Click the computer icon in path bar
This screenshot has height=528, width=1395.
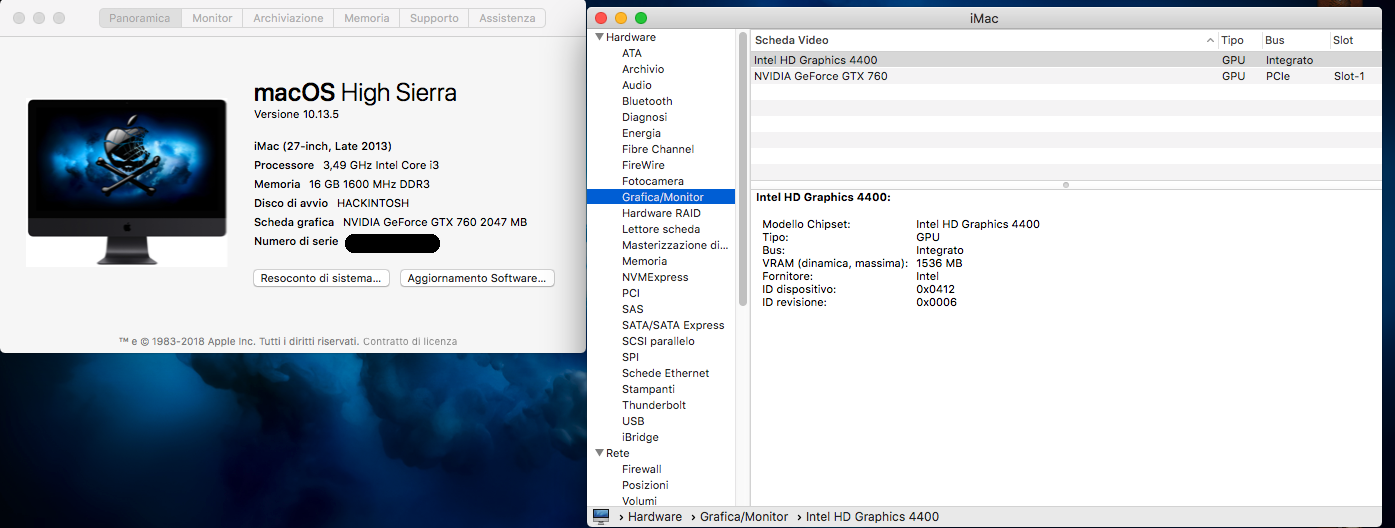601,516
